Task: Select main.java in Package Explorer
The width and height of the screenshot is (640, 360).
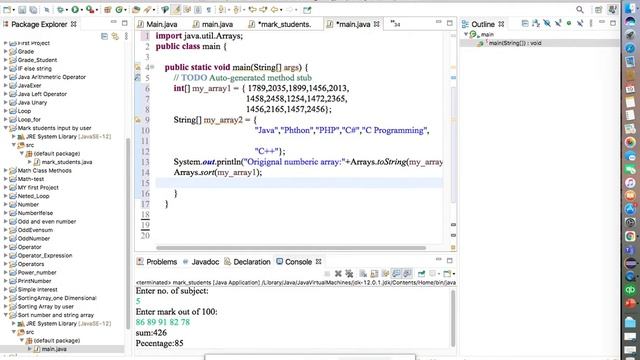Action: (54, 349)
